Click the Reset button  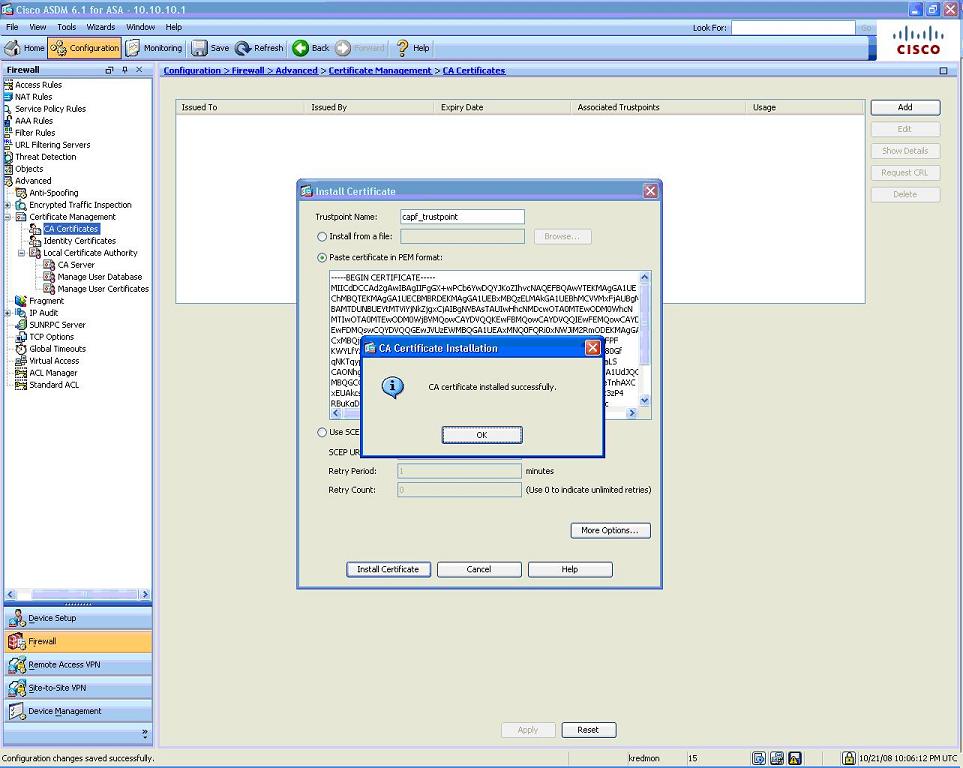[x=588, y=730]
